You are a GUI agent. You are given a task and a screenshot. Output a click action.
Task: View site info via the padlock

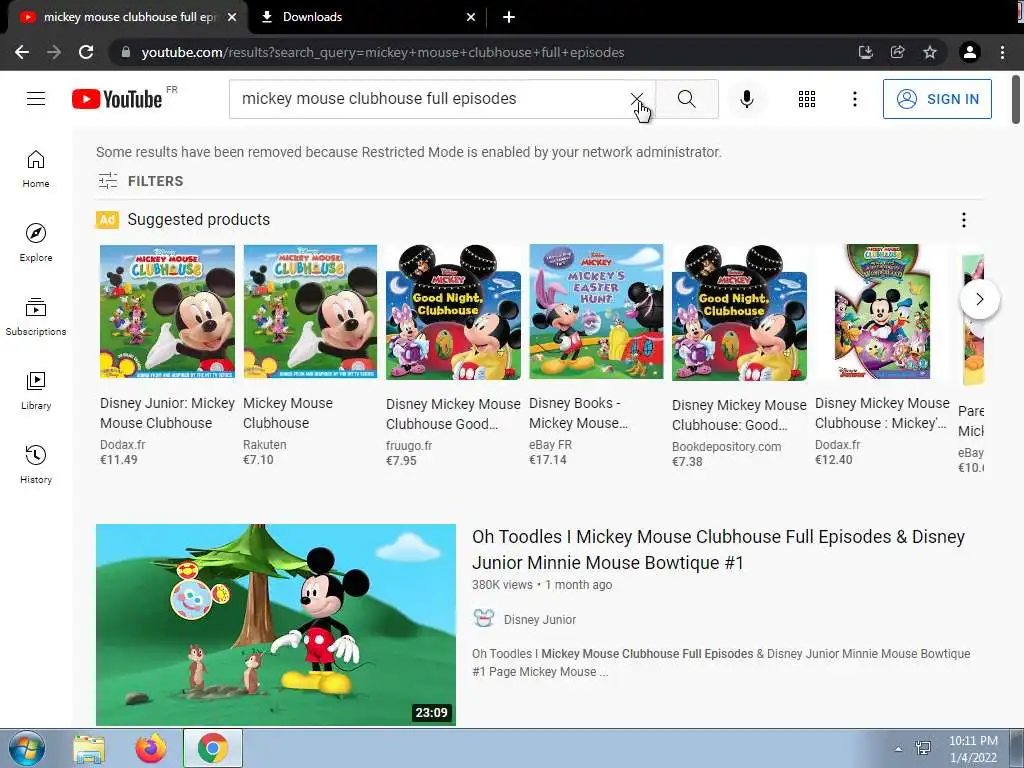pos(126,52)
